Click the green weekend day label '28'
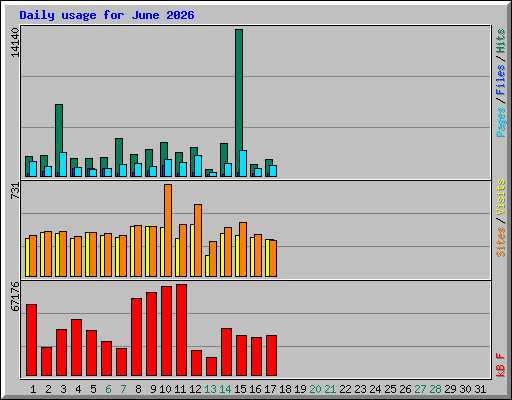 pyautogui.click(x=435, y=389)
